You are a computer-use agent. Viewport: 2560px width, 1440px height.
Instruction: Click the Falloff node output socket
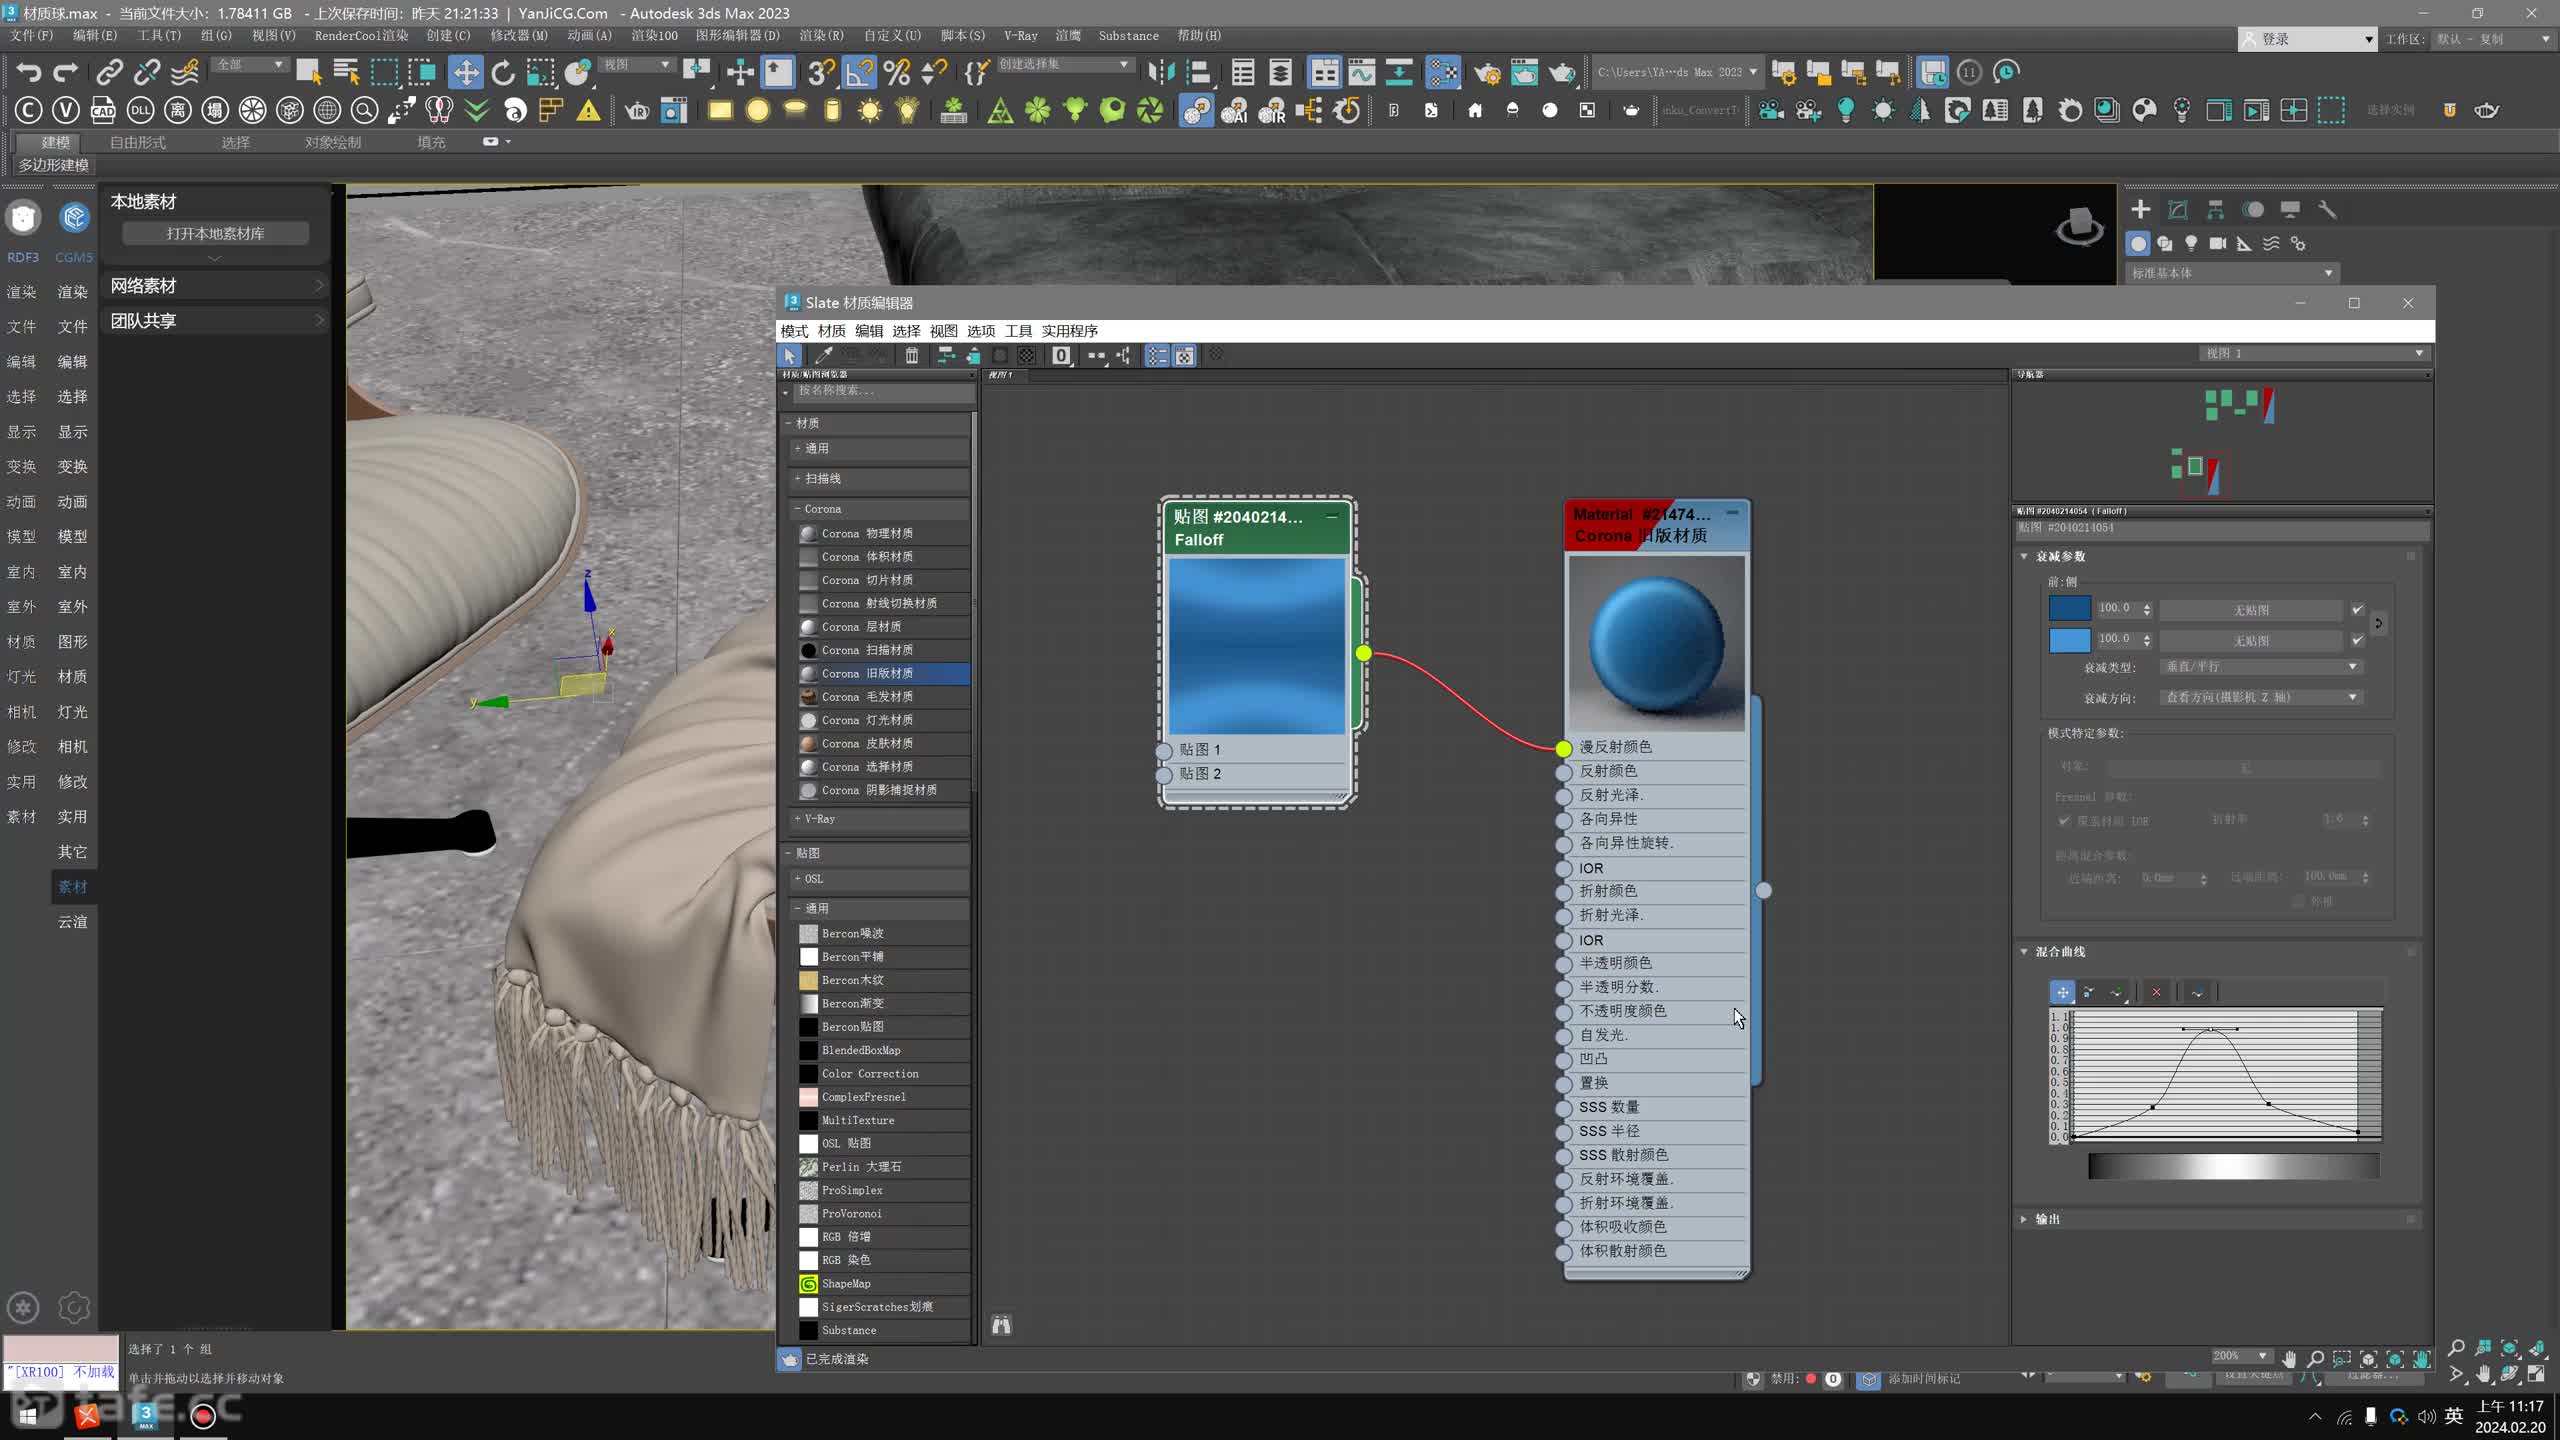(1364, 653)
